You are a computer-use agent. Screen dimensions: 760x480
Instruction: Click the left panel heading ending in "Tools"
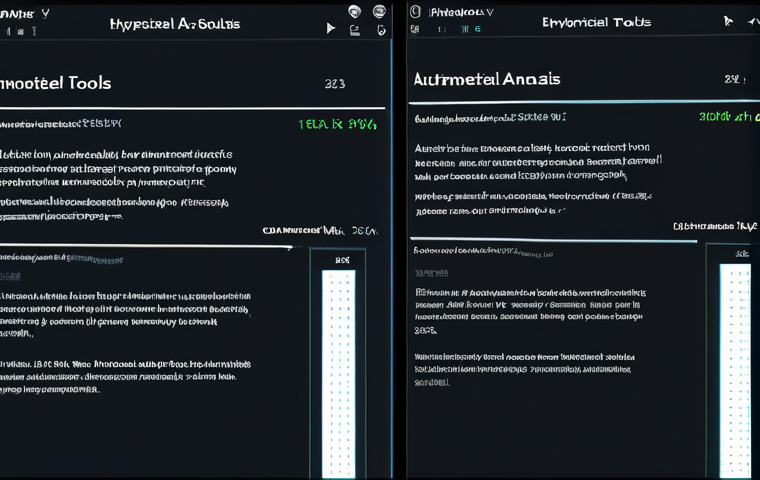[x=56, y=83]
